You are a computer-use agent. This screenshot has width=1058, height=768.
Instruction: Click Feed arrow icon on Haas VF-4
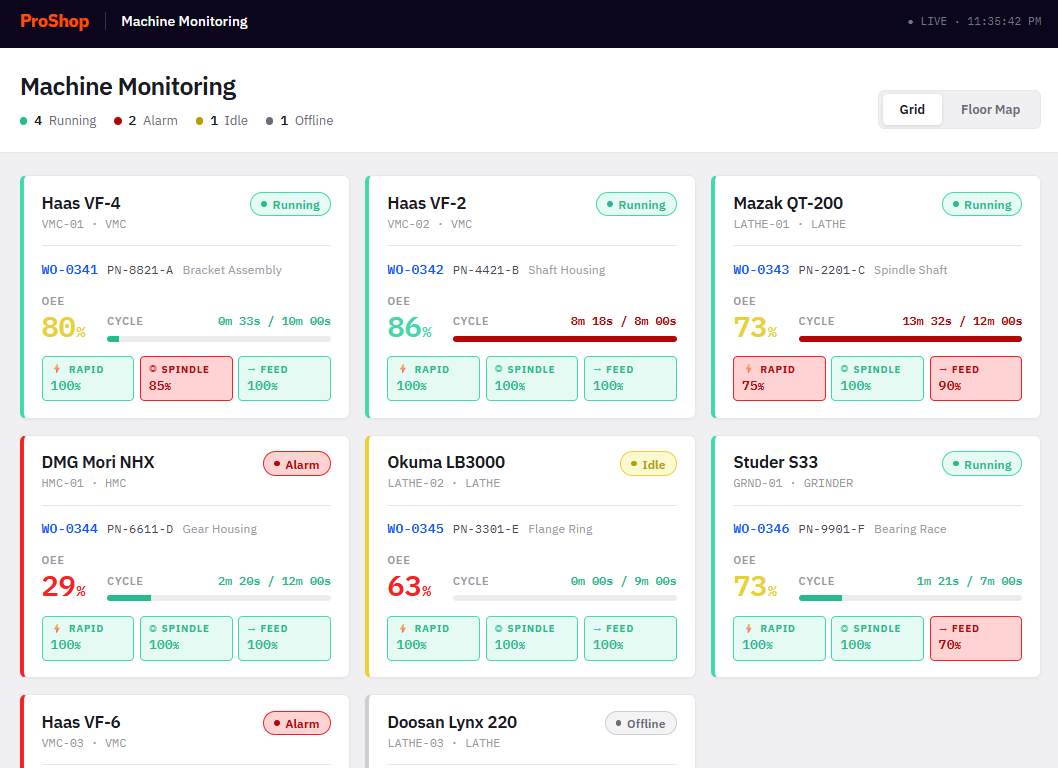(252, 369)
